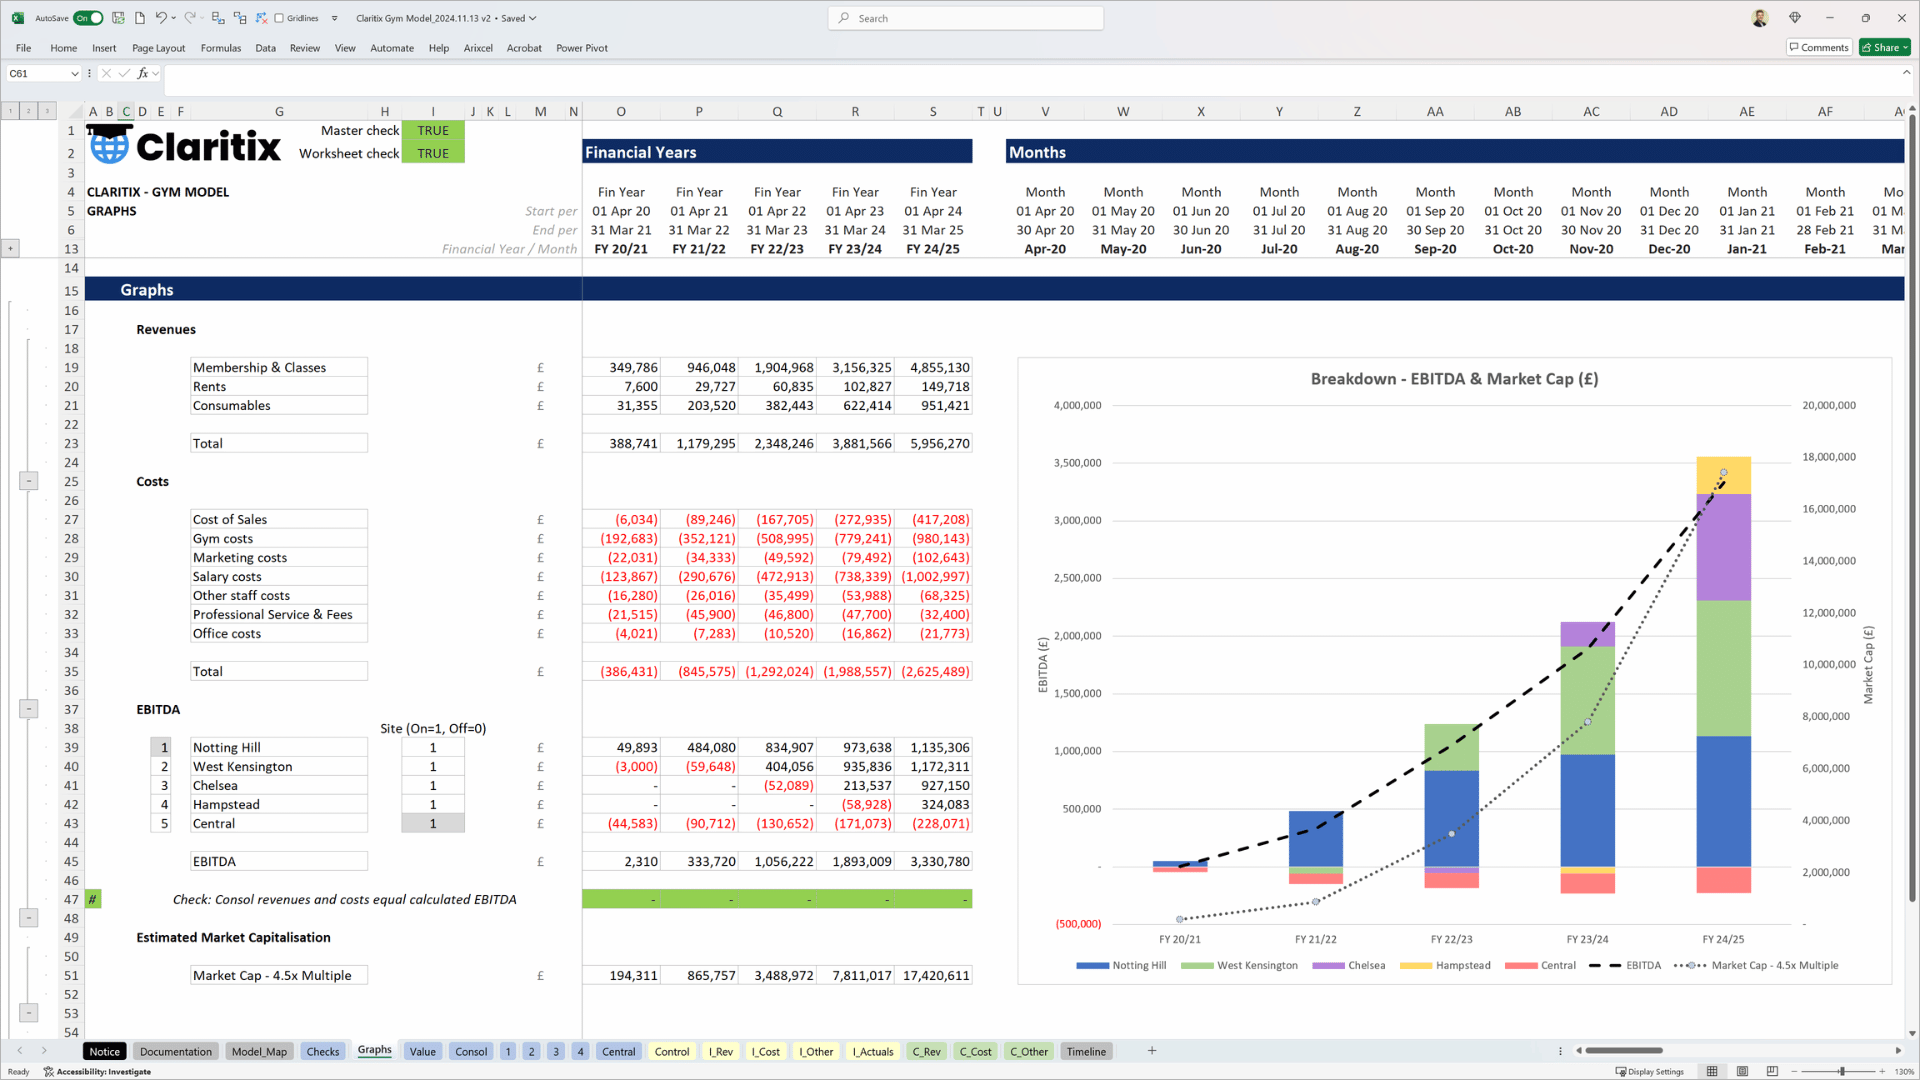Enable the Gridlines checkbox
1920x1080 pixels.
[279, 18]
